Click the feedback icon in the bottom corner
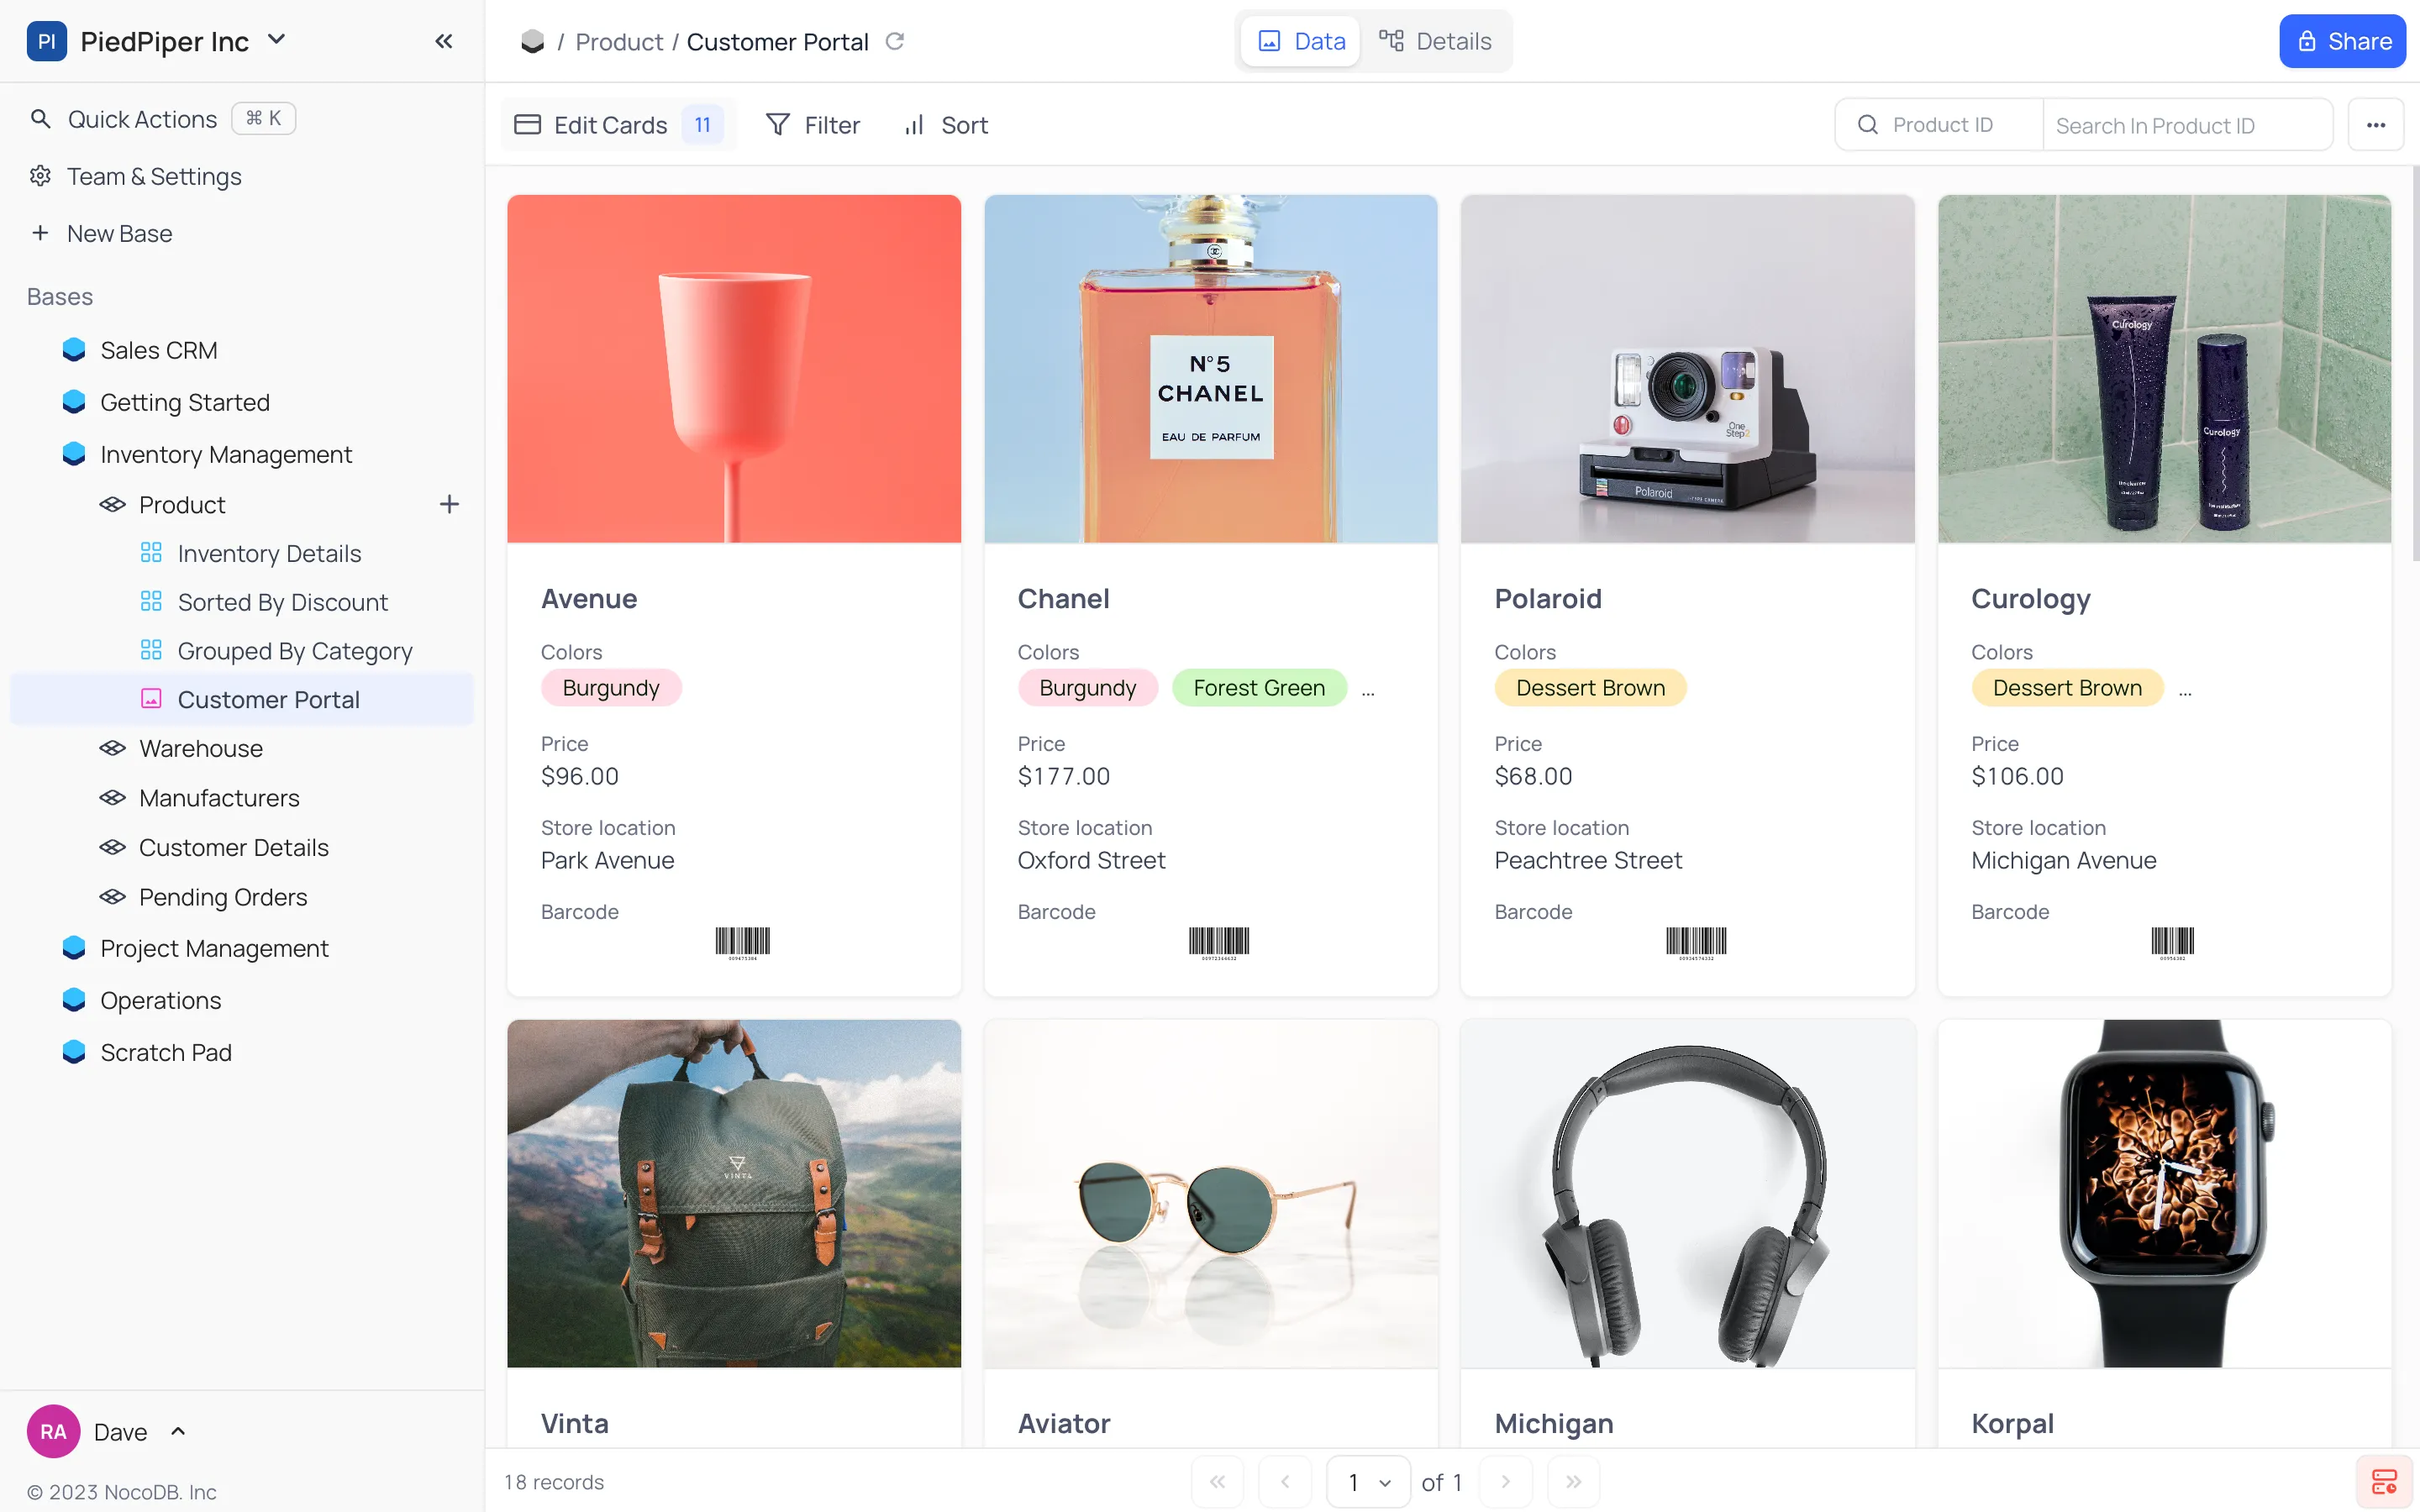 (x=2385, y=1481)
